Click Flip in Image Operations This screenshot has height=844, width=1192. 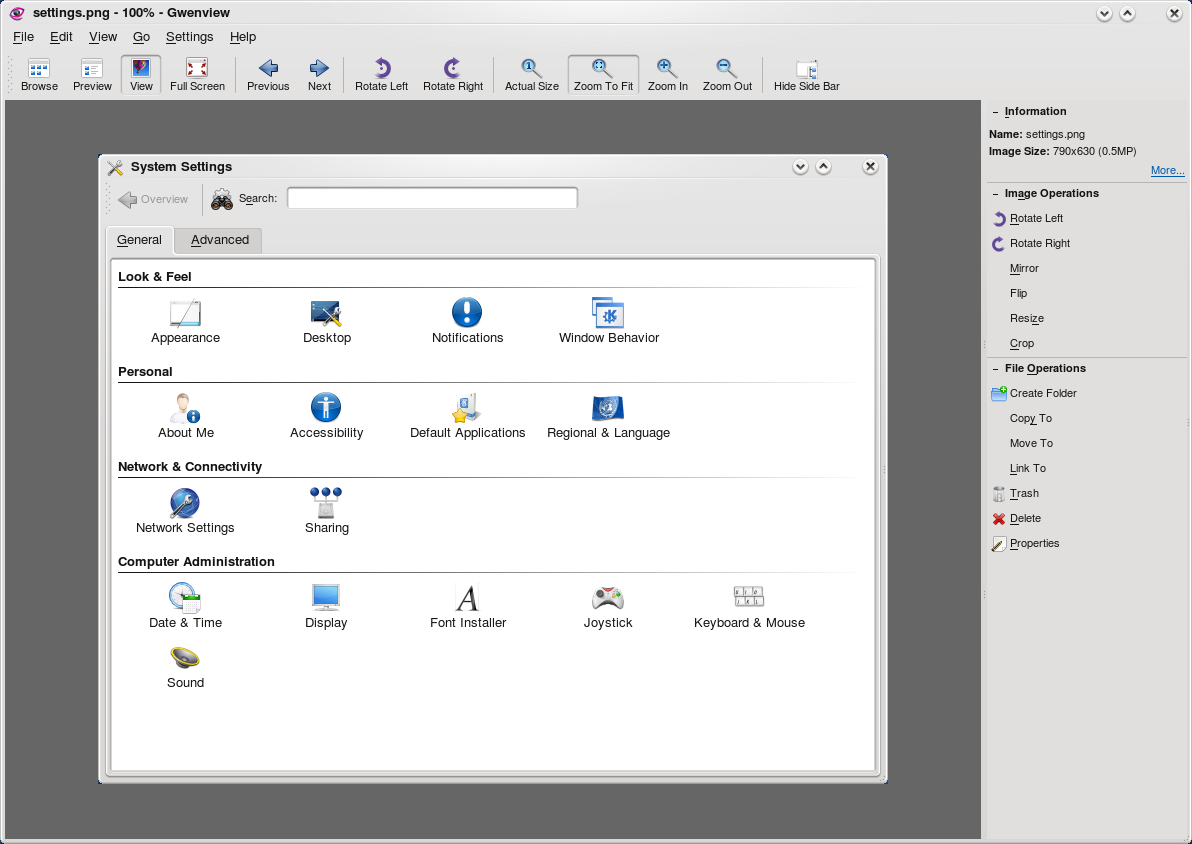point(1018,293)
